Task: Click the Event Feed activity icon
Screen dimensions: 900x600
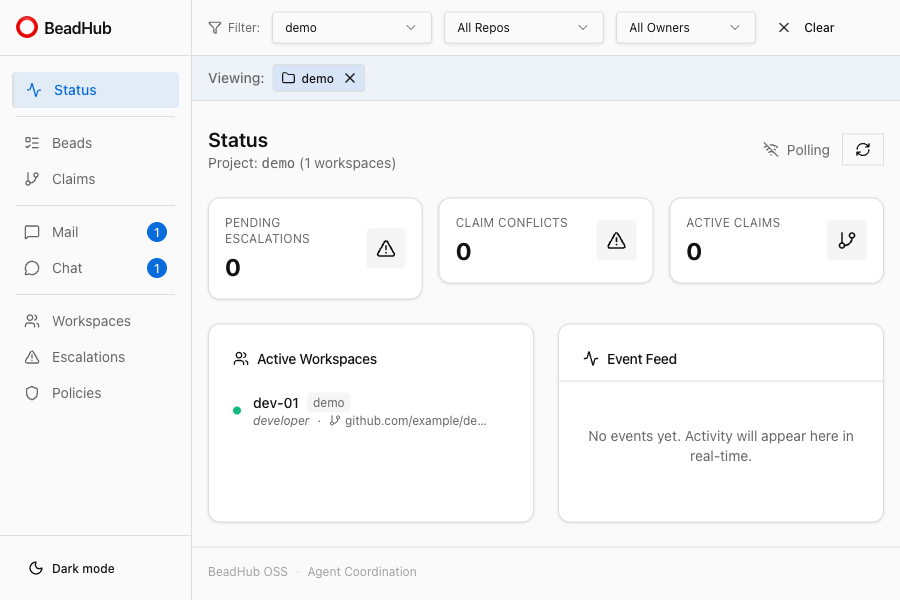Action: tap(591, 359)
